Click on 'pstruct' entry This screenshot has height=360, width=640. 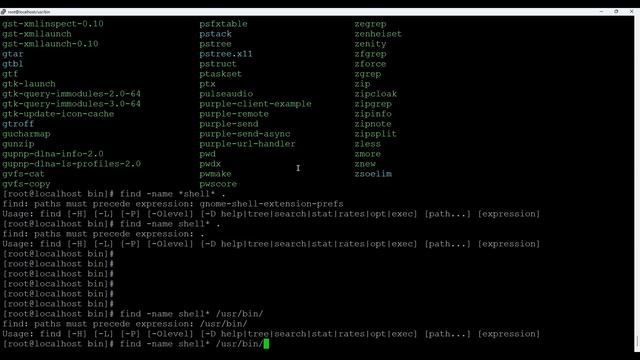[x=218, y=64]
